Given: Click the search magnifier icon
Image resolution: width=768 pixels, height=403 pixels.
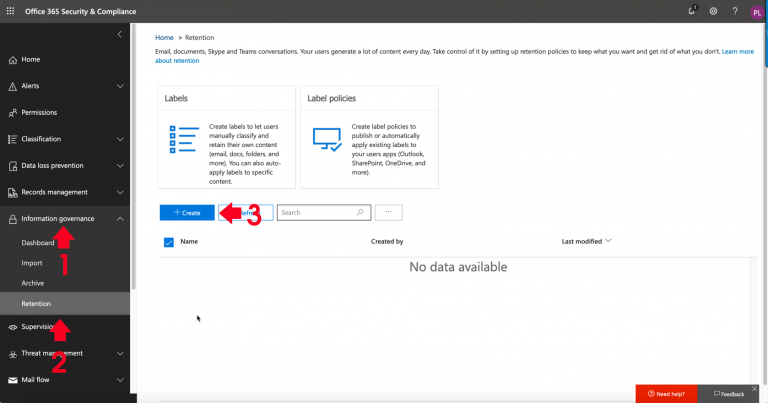Looking at the screenshot, I should pos(360,212).
